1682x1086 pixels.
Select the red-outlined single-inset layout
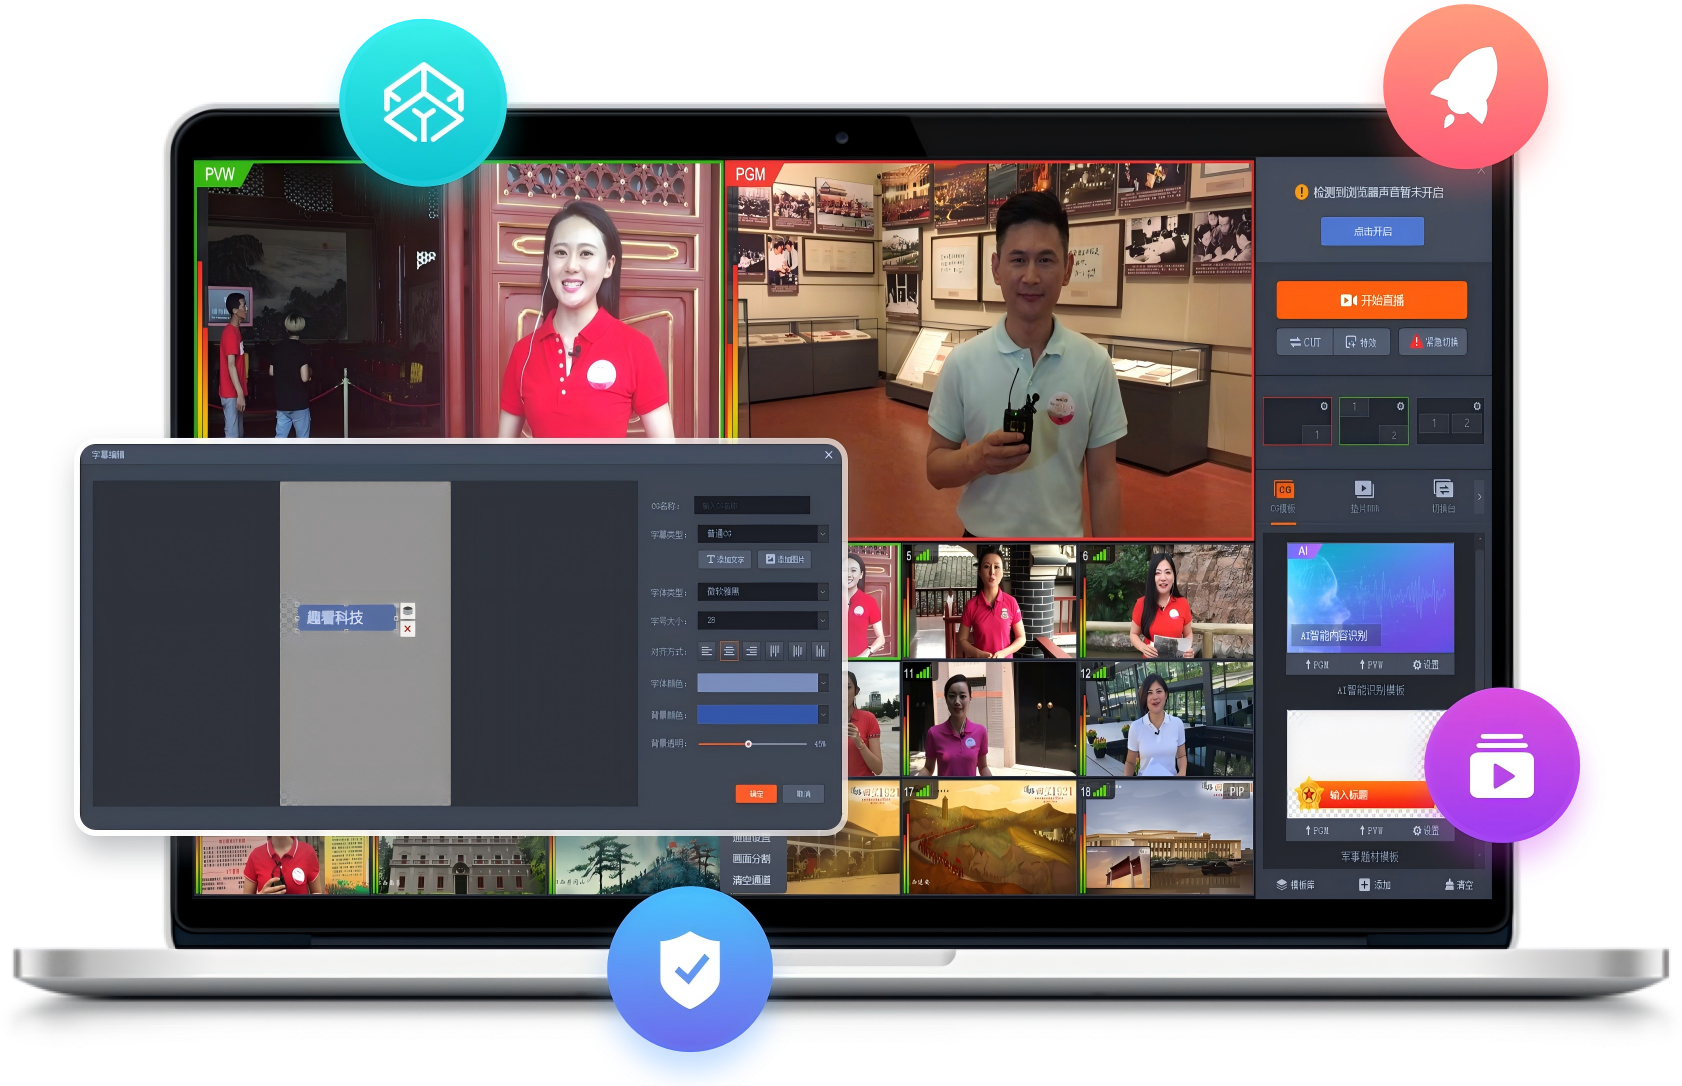point(1297,421)
